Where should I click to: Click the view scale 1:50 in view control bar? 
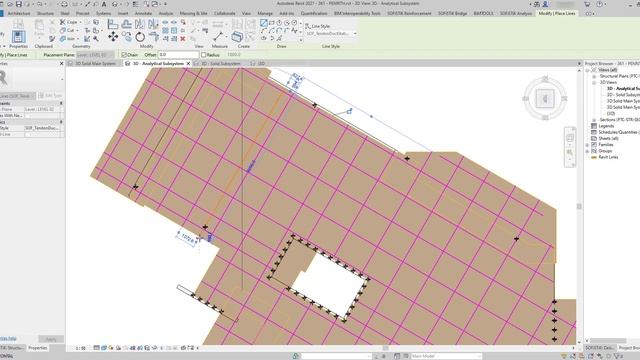tap(80, 348)
